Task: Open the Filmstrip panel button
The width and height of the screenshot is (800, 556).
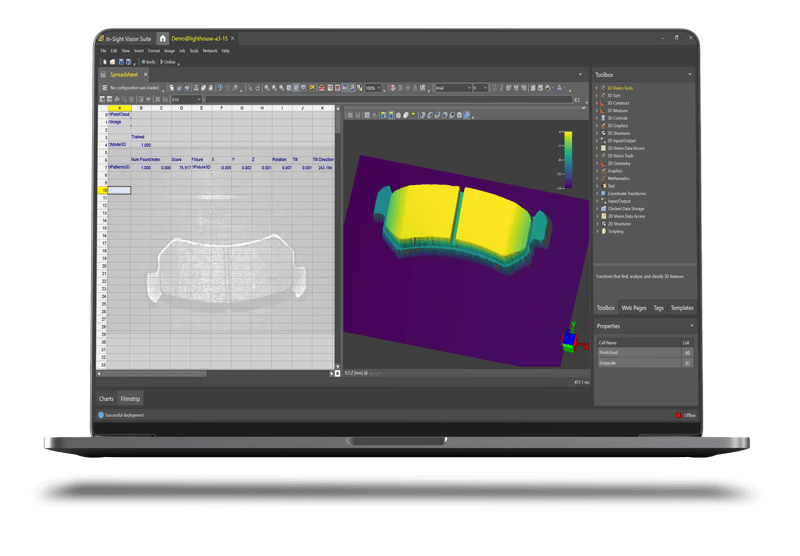Action: 130,399
